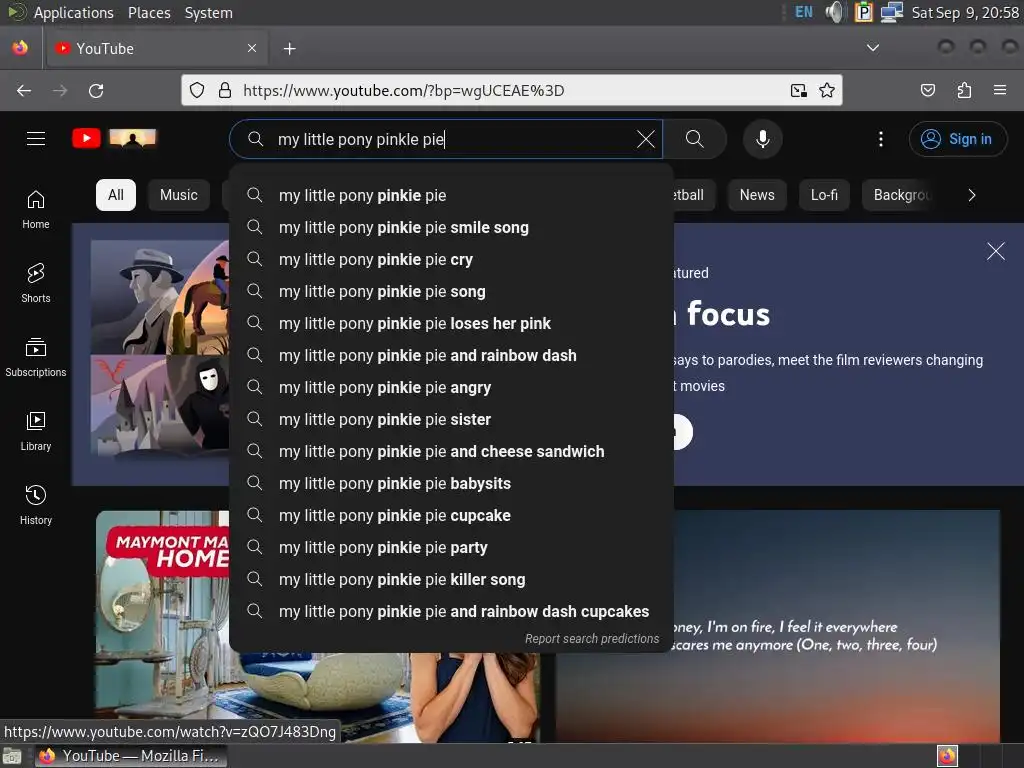Select the Lo-fi filter chip
Image resolution: width=1024 pixels, height=768 pixels.
click(824, 195)
